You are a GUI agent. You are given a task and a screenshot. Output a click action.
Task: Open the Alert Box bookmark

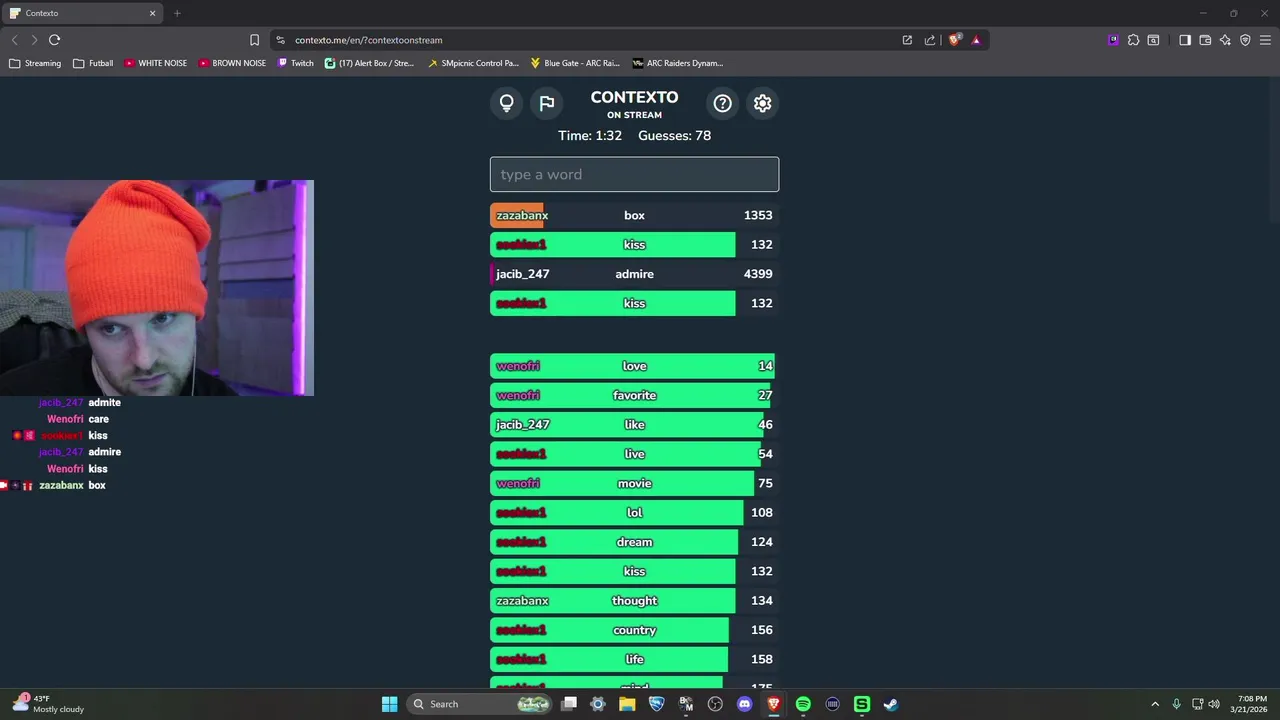point(369,63)
